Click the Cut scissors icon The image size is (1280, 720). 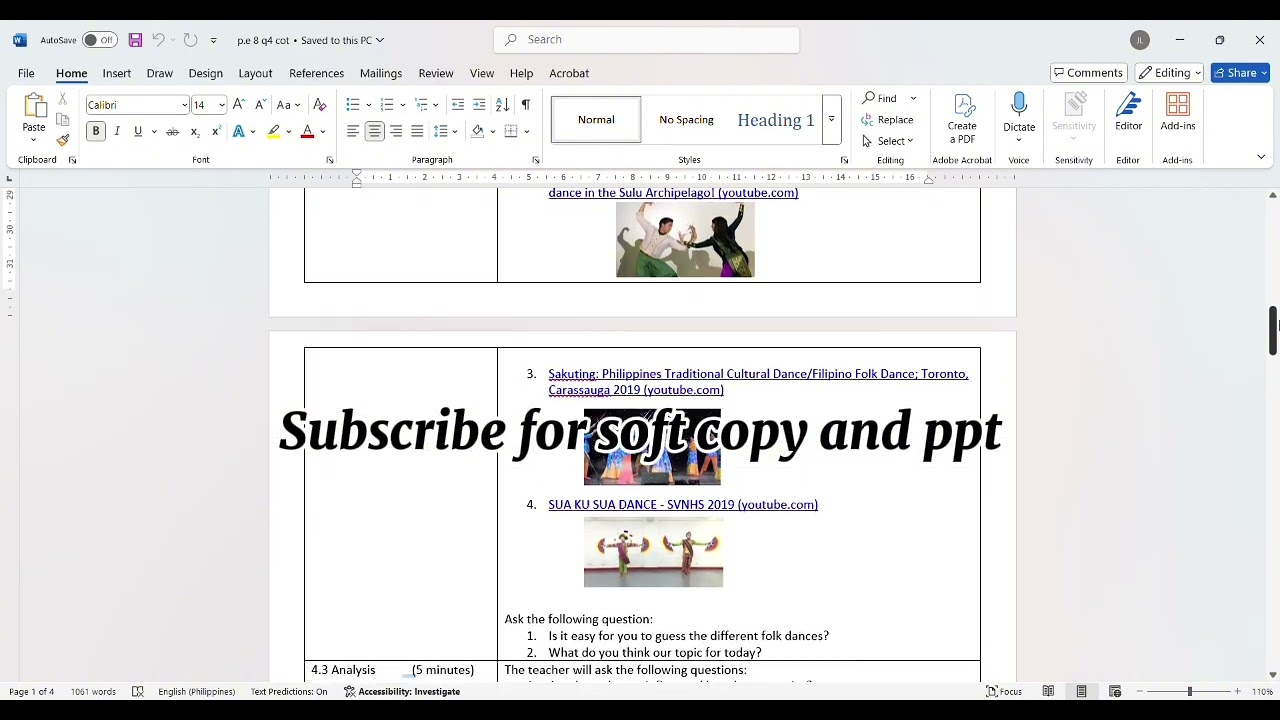(62, 99)
